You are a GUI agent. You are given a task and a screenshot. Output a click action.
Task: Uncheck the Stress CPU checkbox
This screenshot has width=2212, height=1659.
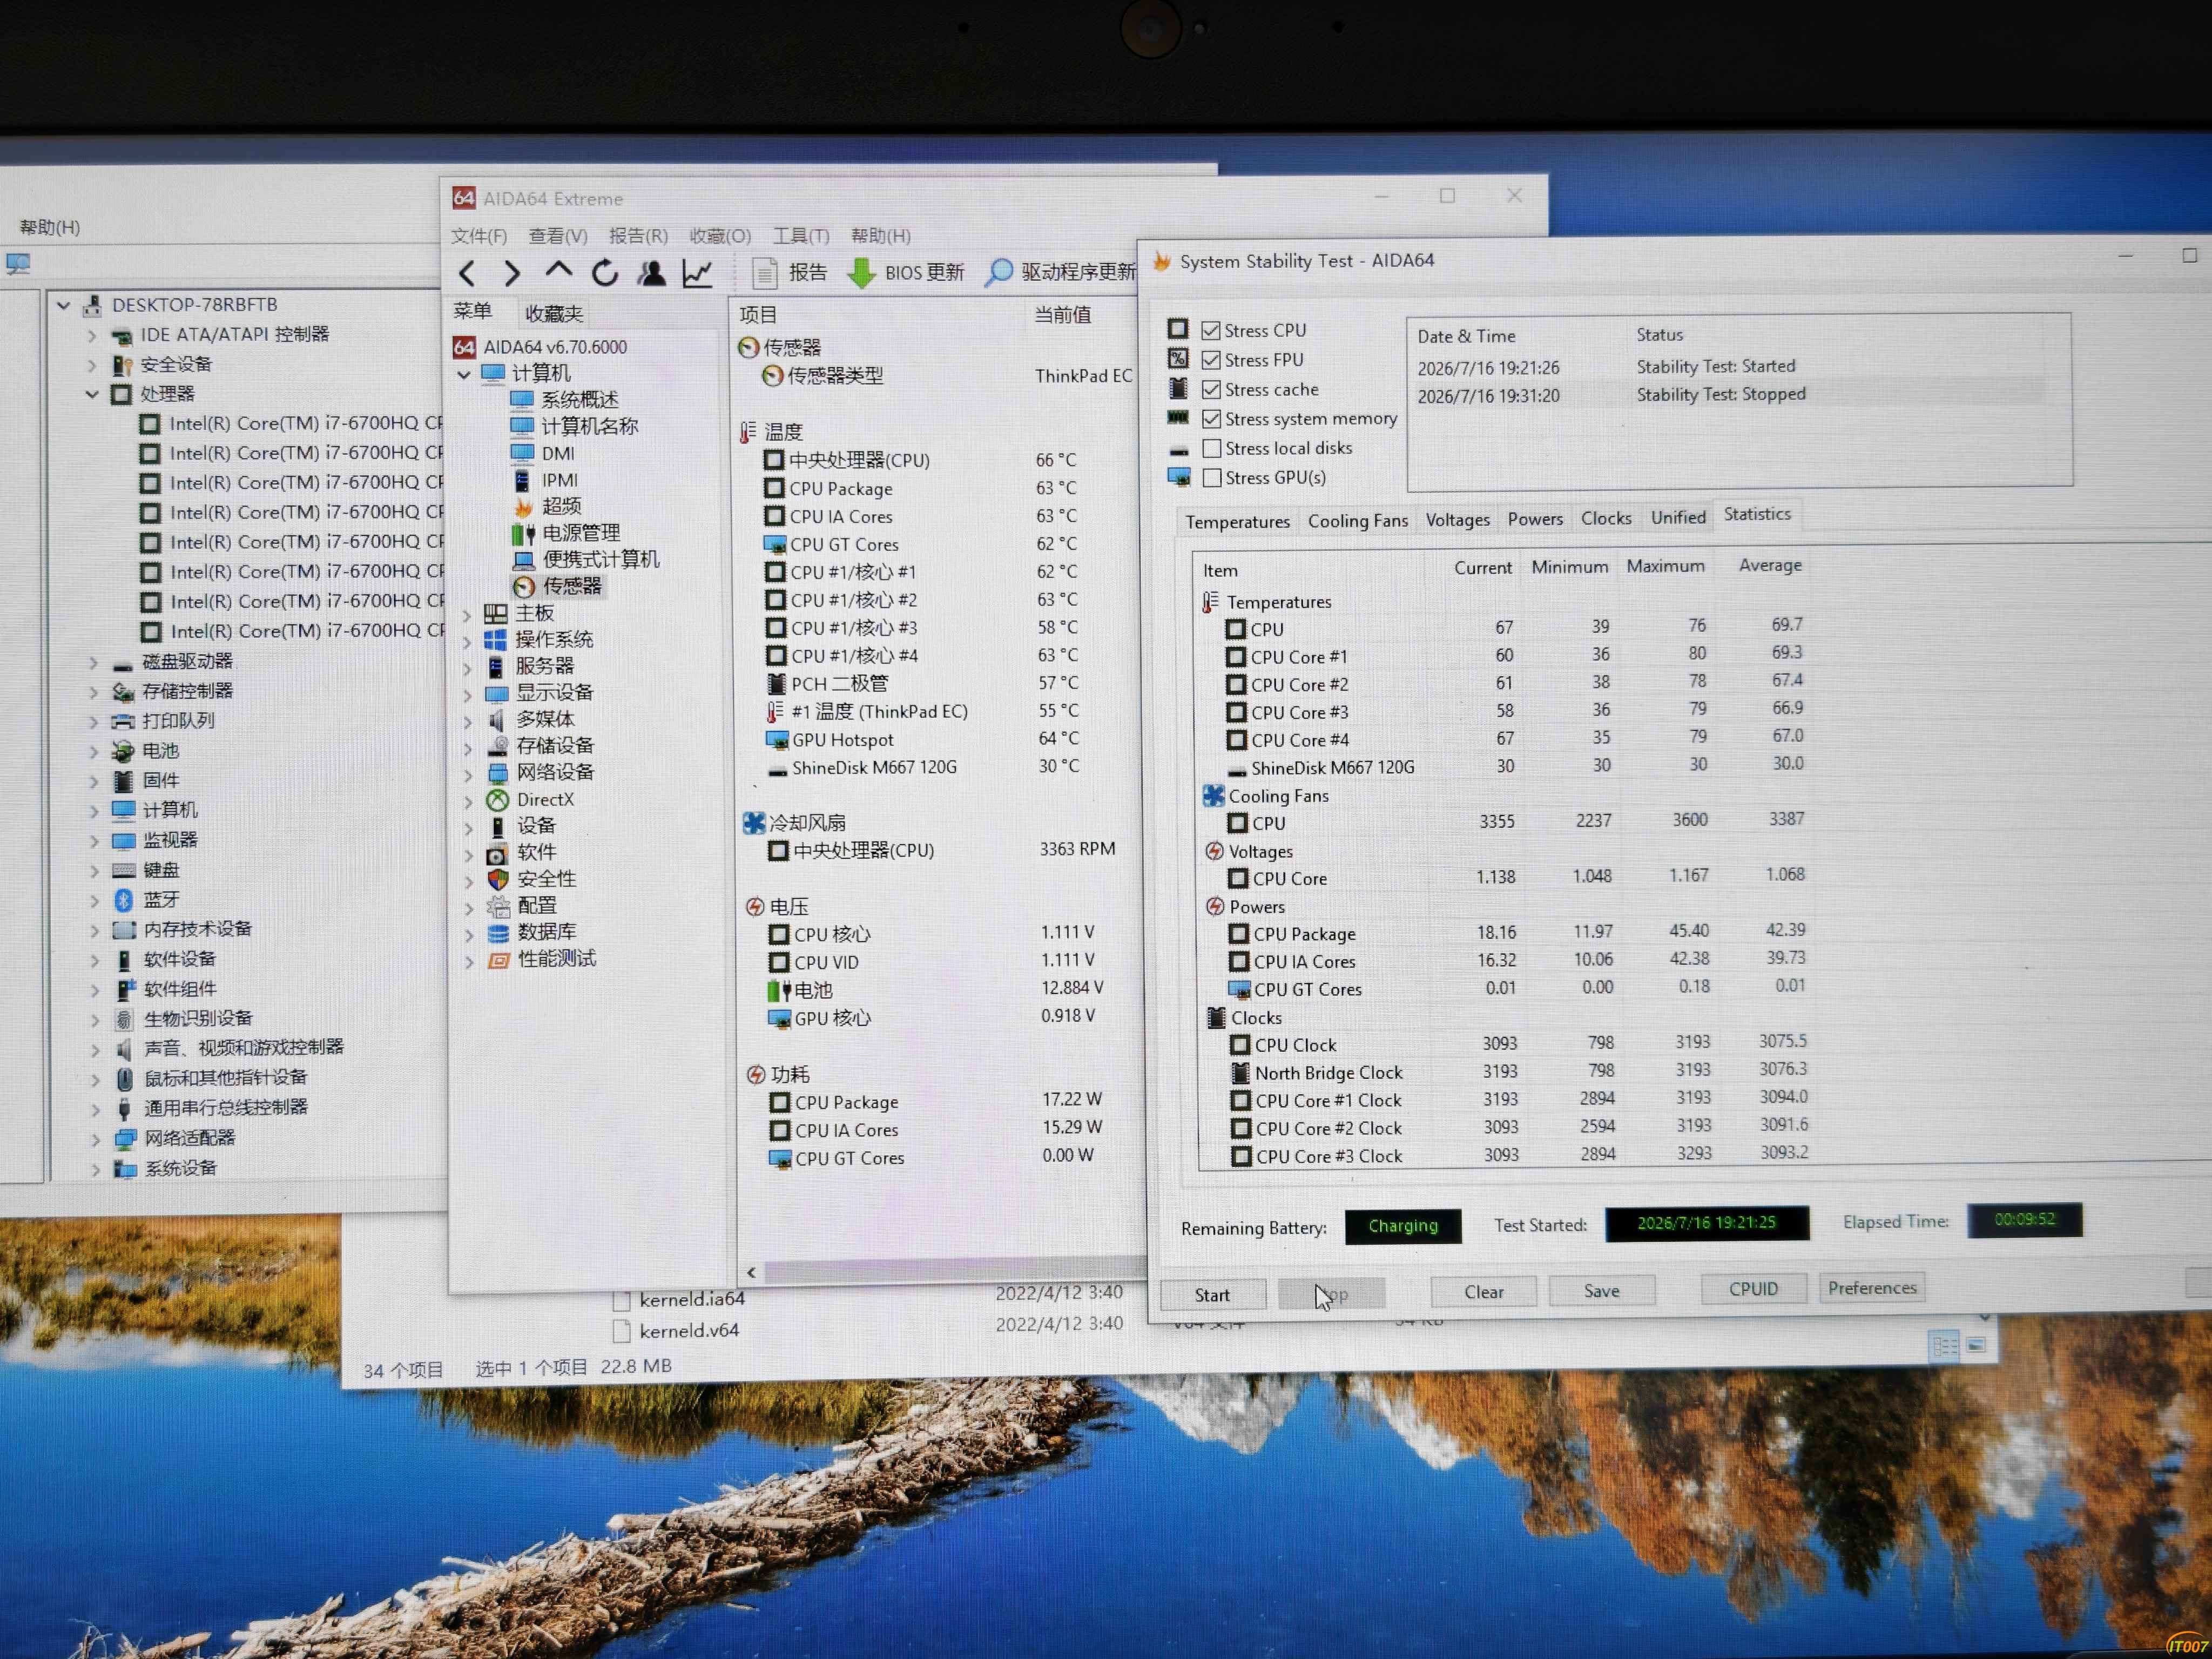(x=1211, y=330)
